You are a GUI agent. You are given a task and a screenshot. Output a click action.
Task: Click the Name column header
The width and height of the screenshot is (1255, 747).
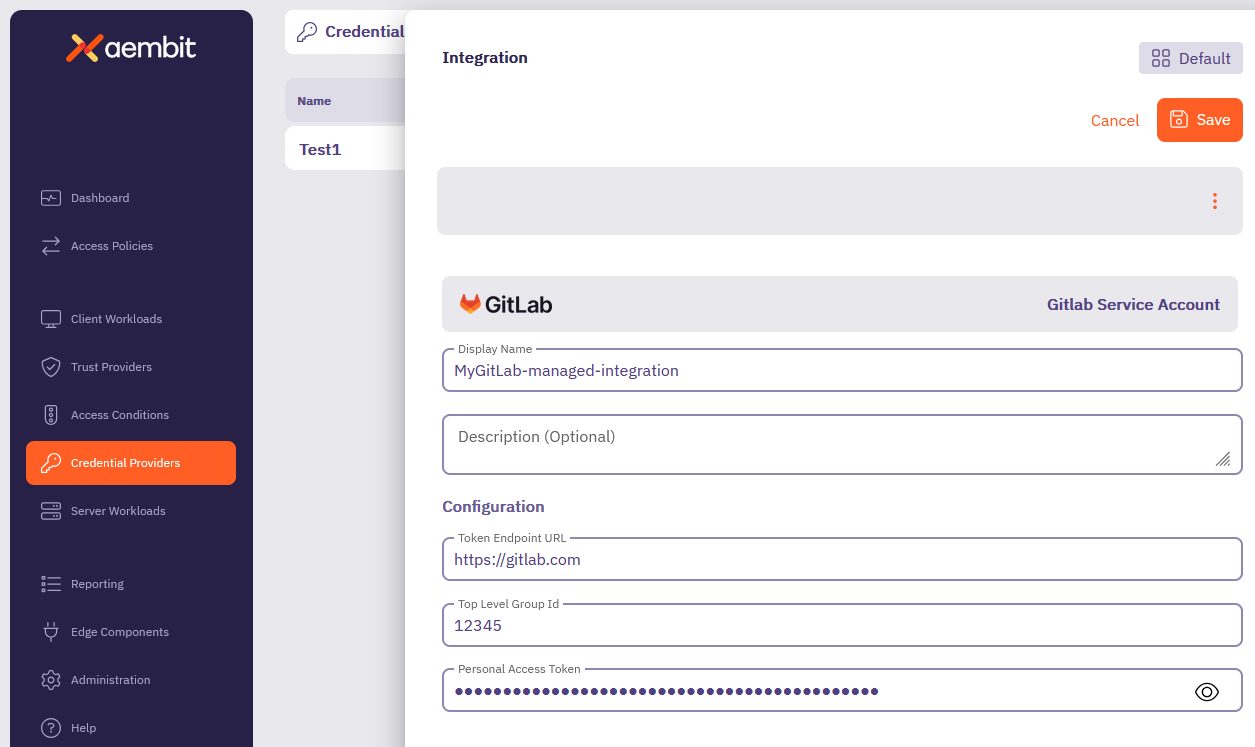click(x=314, y=101)
